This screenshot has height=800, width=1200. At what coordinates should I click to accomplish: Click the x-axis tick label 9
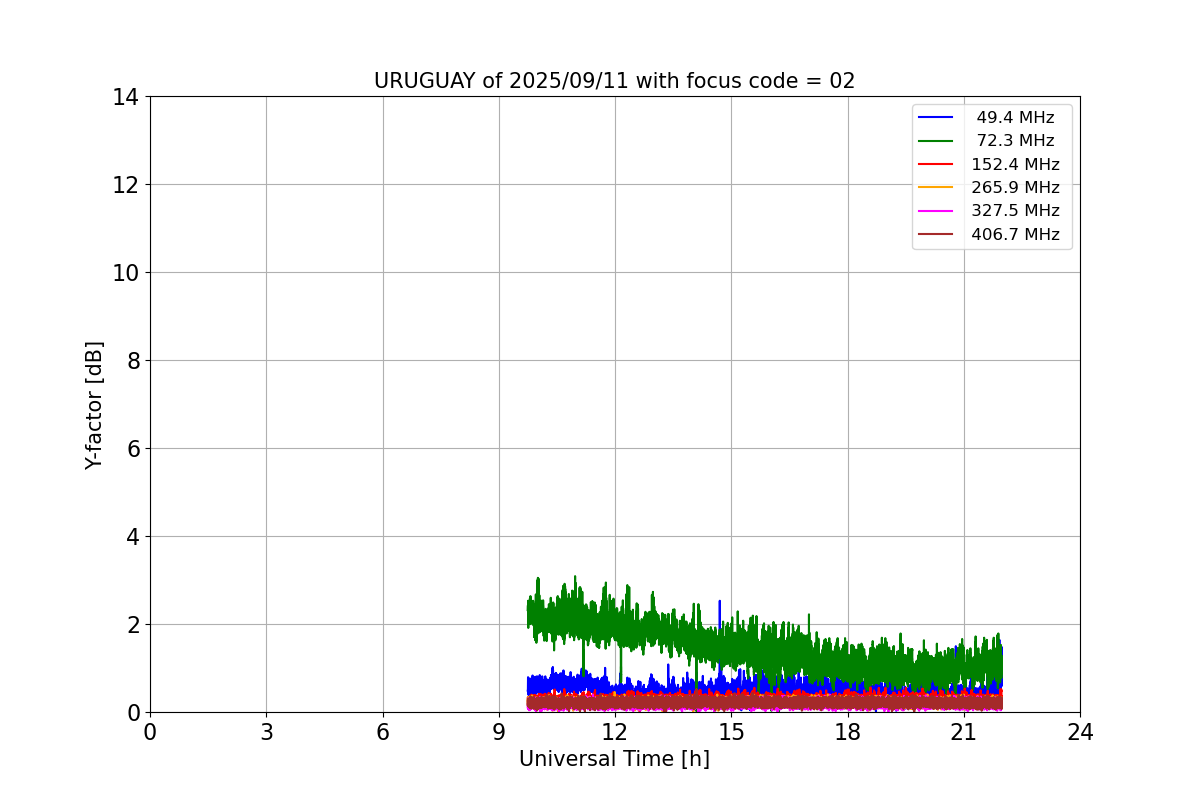pos(499,732)
